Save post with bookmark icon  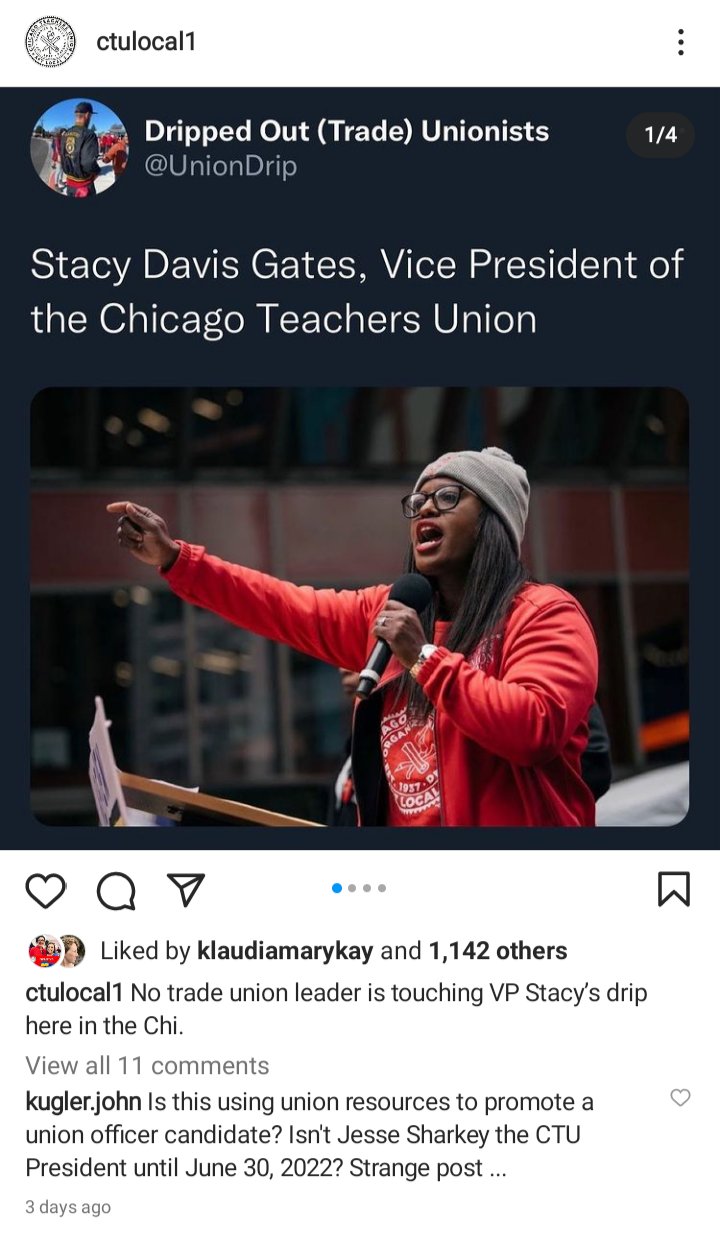(x=674, y=888)
